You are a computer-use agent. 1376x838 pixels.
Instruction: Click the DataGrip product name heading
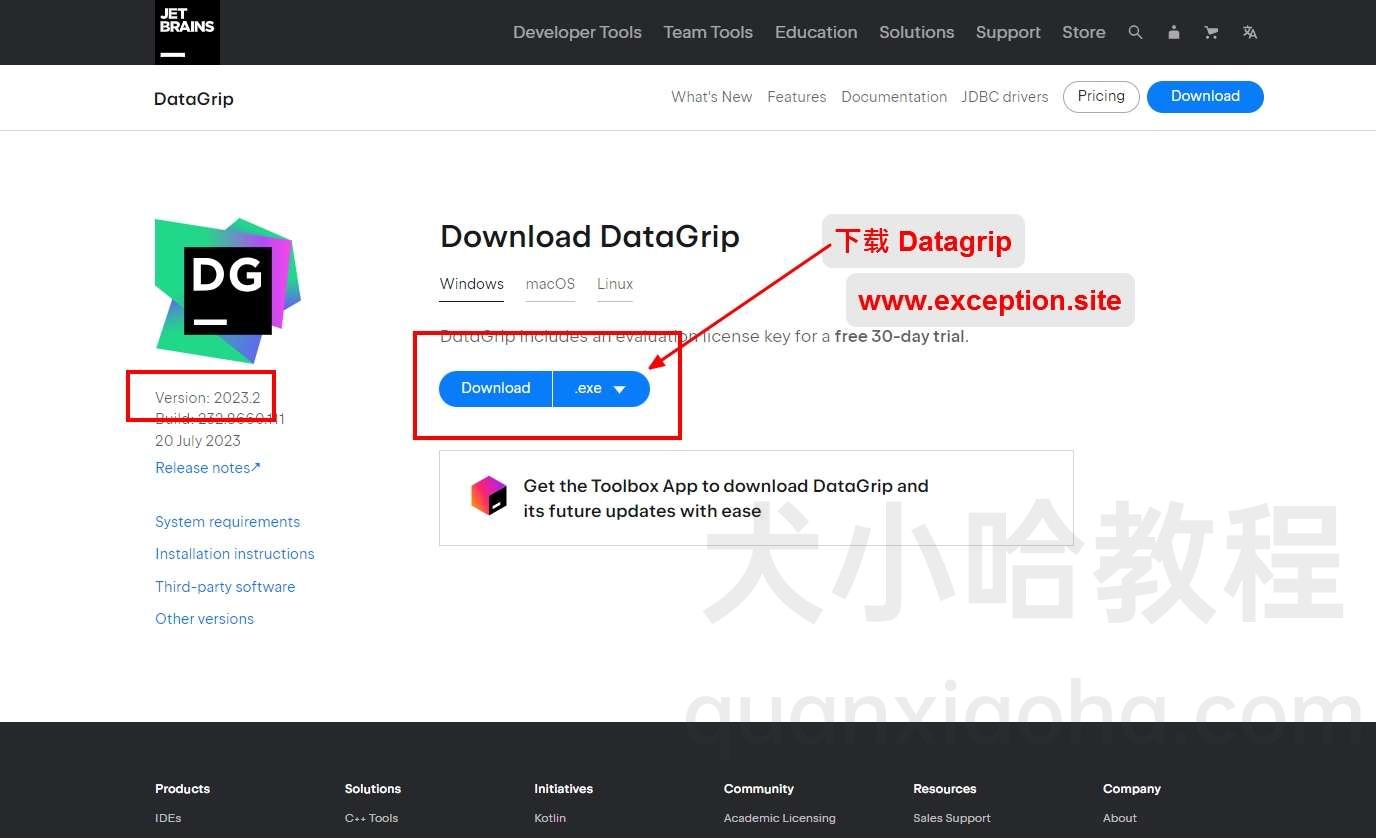(194, 99)
